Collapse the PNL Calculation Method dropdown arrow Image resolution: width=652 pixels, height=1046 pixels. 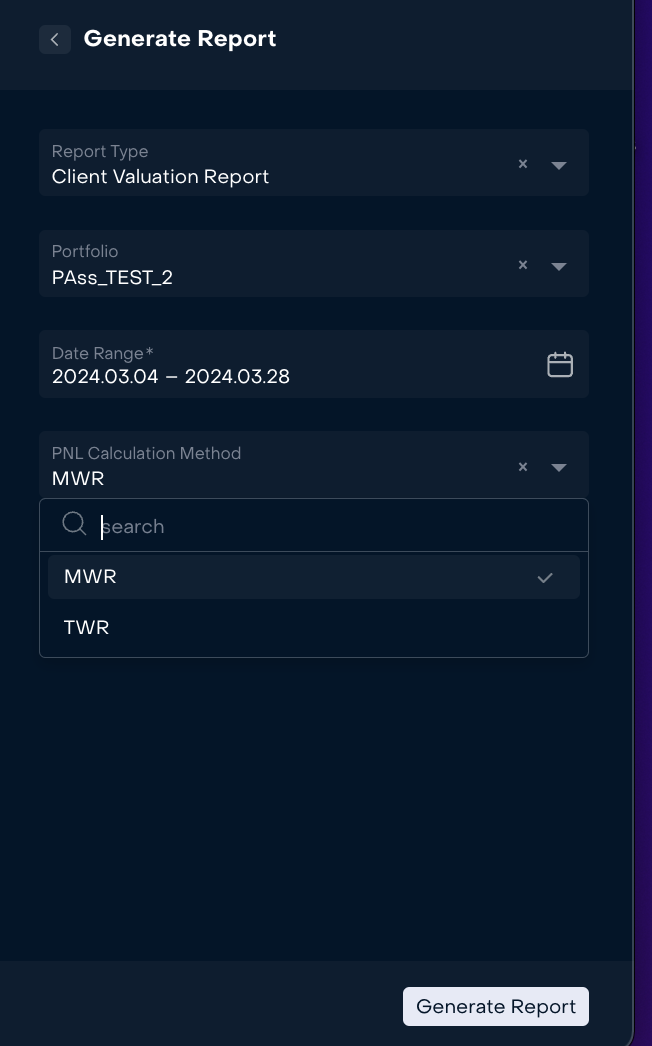pyautogui.click(x=559, y=467)
